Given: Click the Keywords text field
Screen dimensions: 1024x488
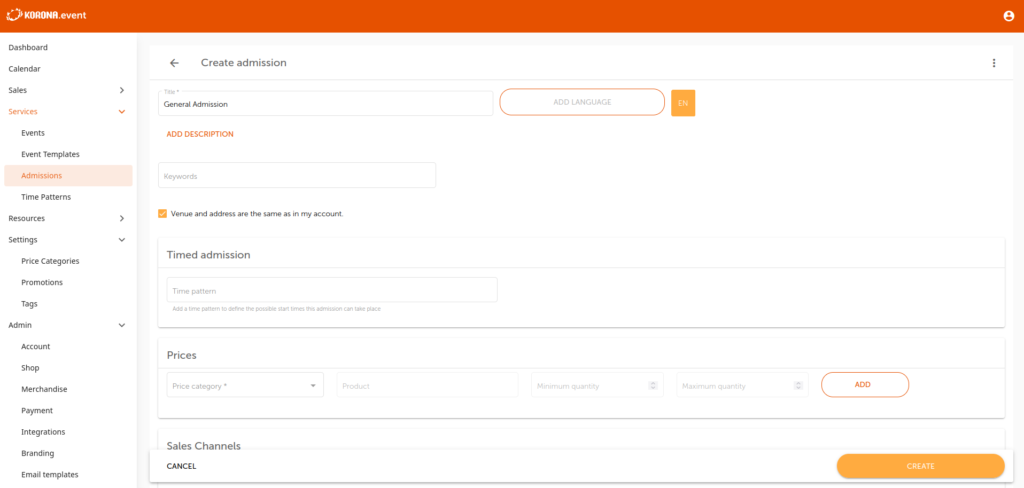Looking at the screenshot, I should pos(297,176).
